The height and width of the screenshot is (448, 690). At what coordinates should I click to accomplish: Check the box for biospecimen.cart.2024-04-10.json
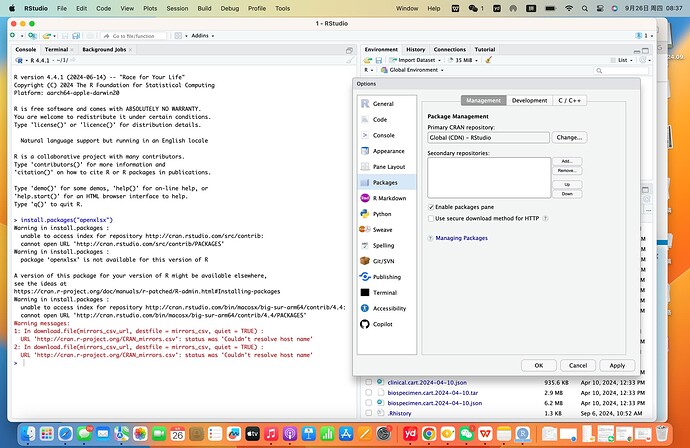coord(368,403)
